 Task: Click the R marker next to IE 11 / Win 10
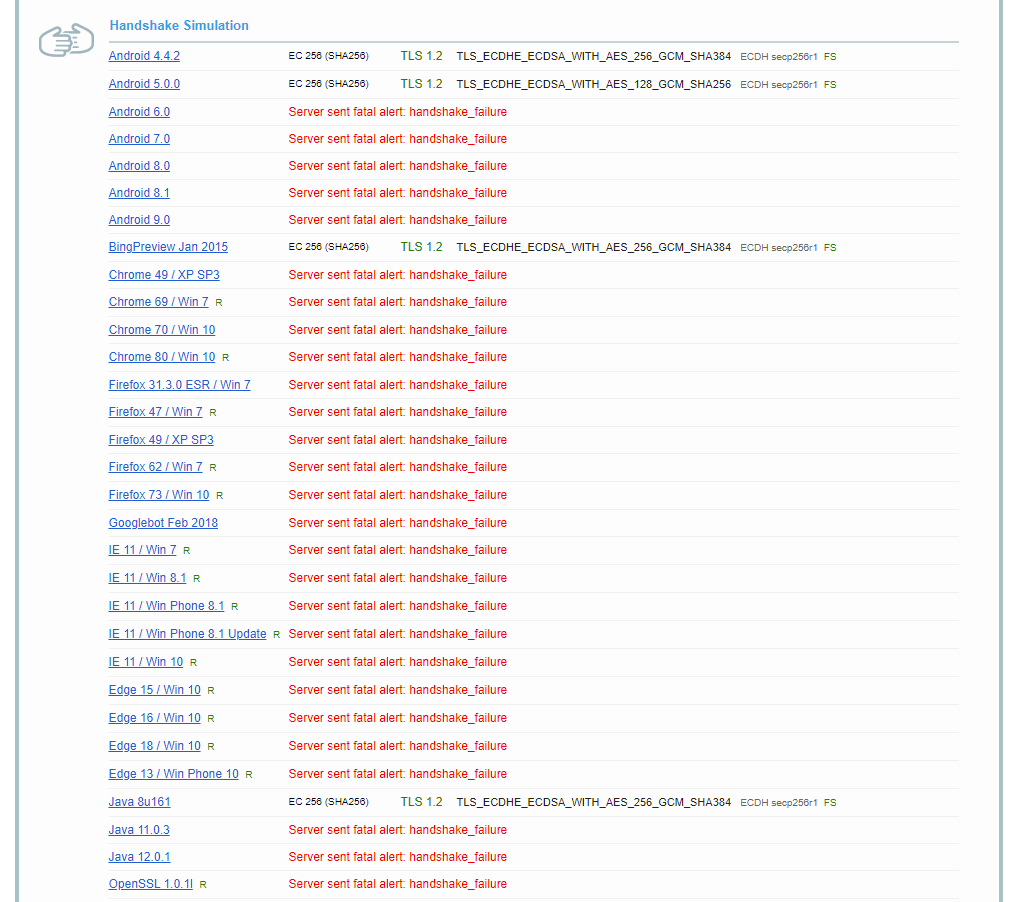[x=193, y=663]
